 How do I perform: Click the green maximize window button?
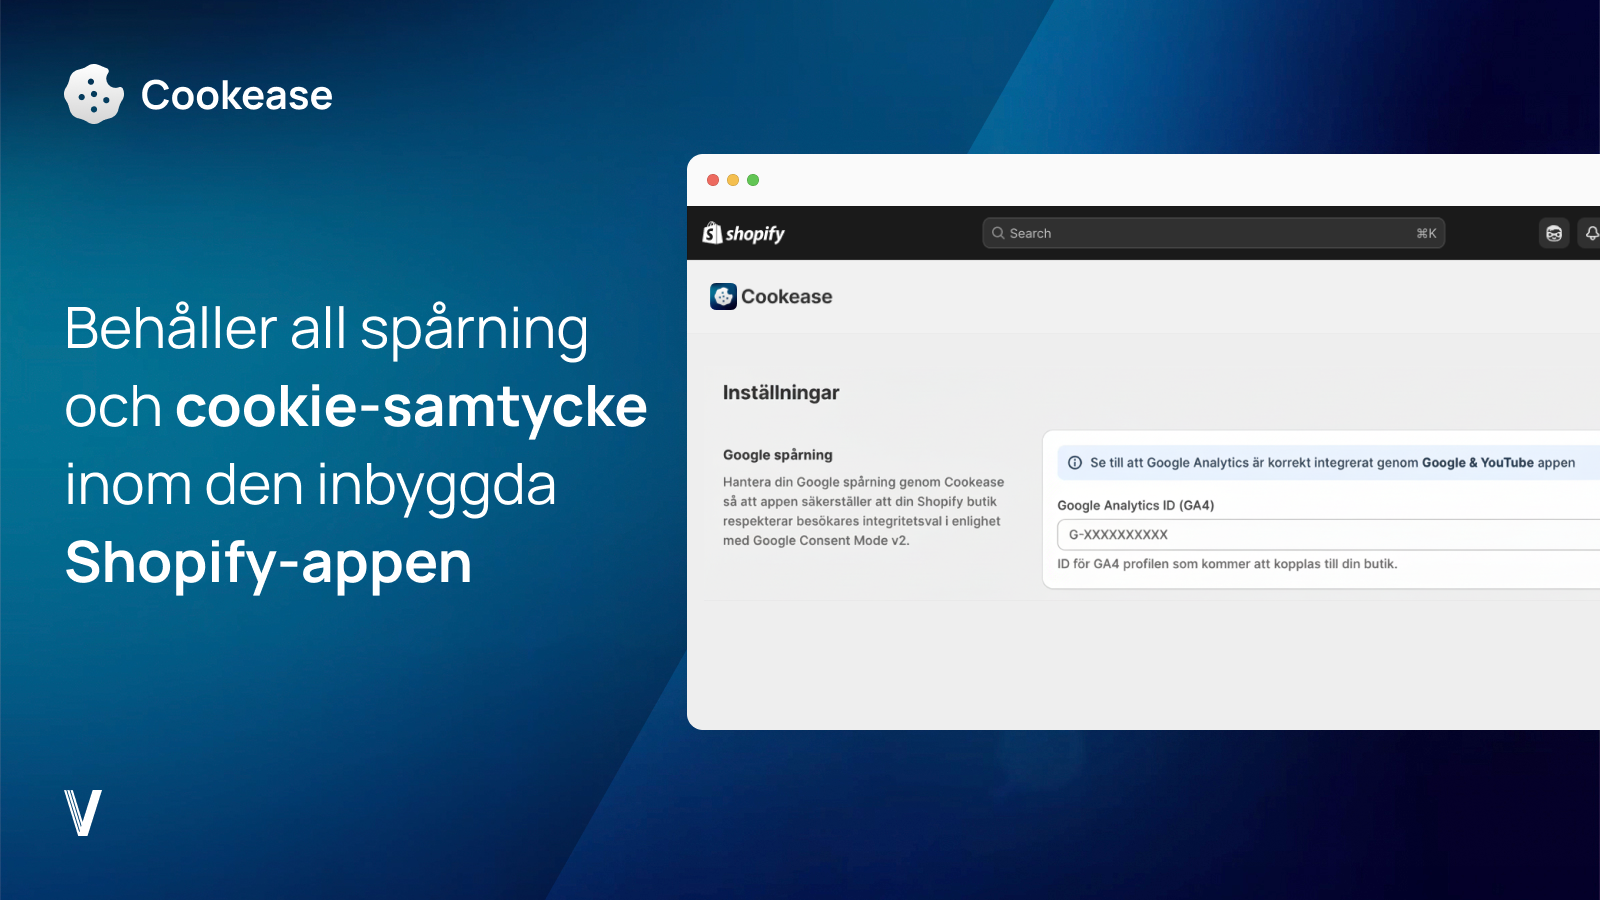[753, 180]
